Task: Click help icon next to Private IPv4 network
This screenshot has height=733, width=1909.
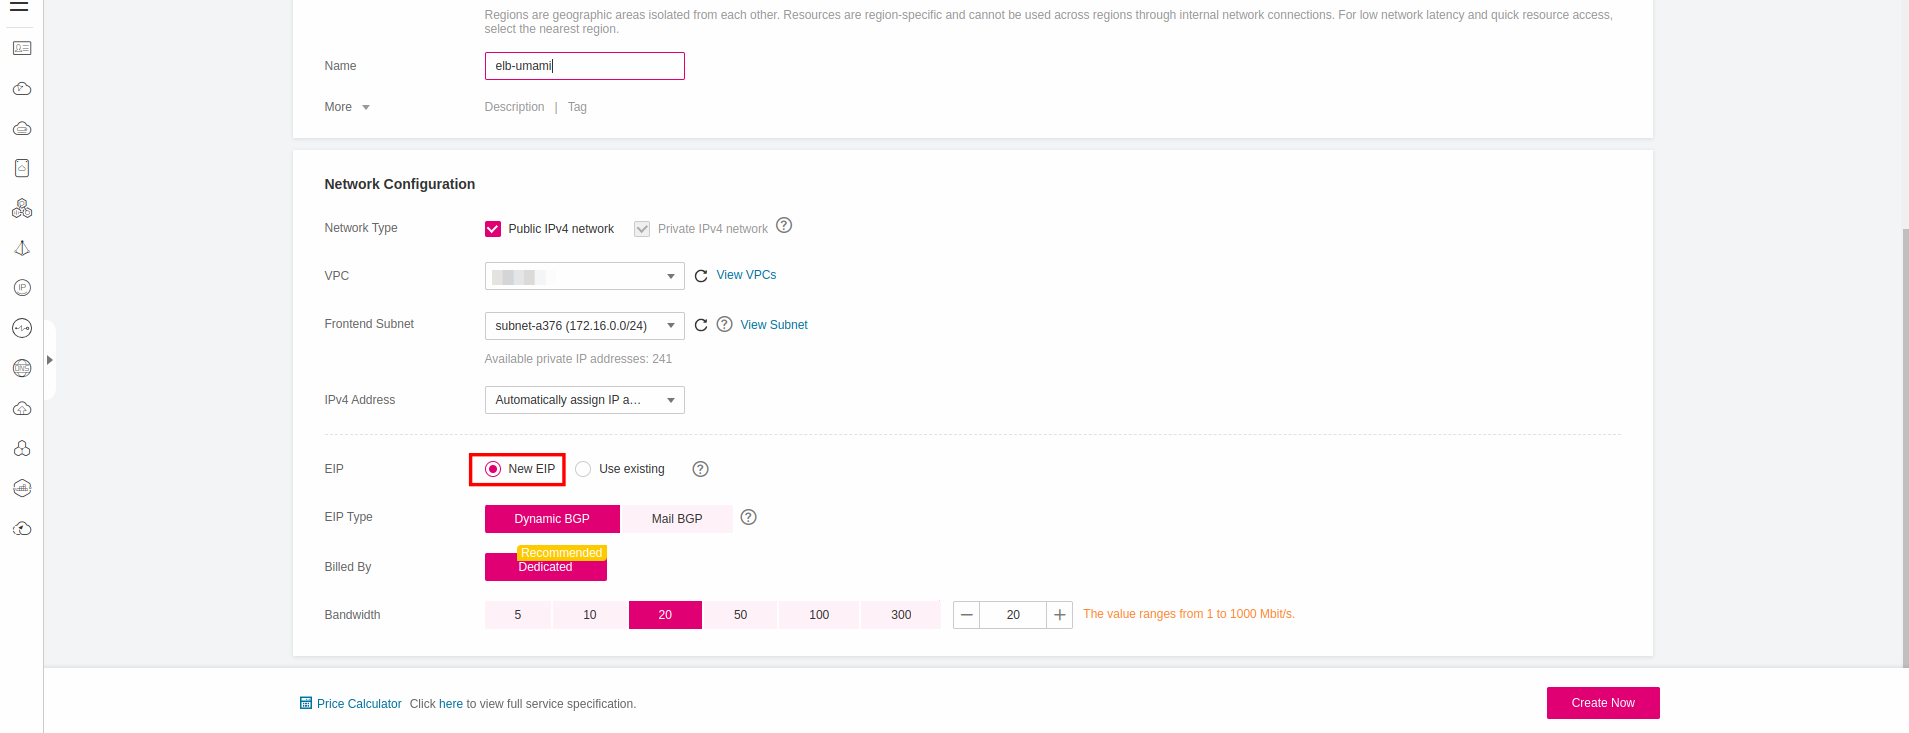Action: (784, 226)
